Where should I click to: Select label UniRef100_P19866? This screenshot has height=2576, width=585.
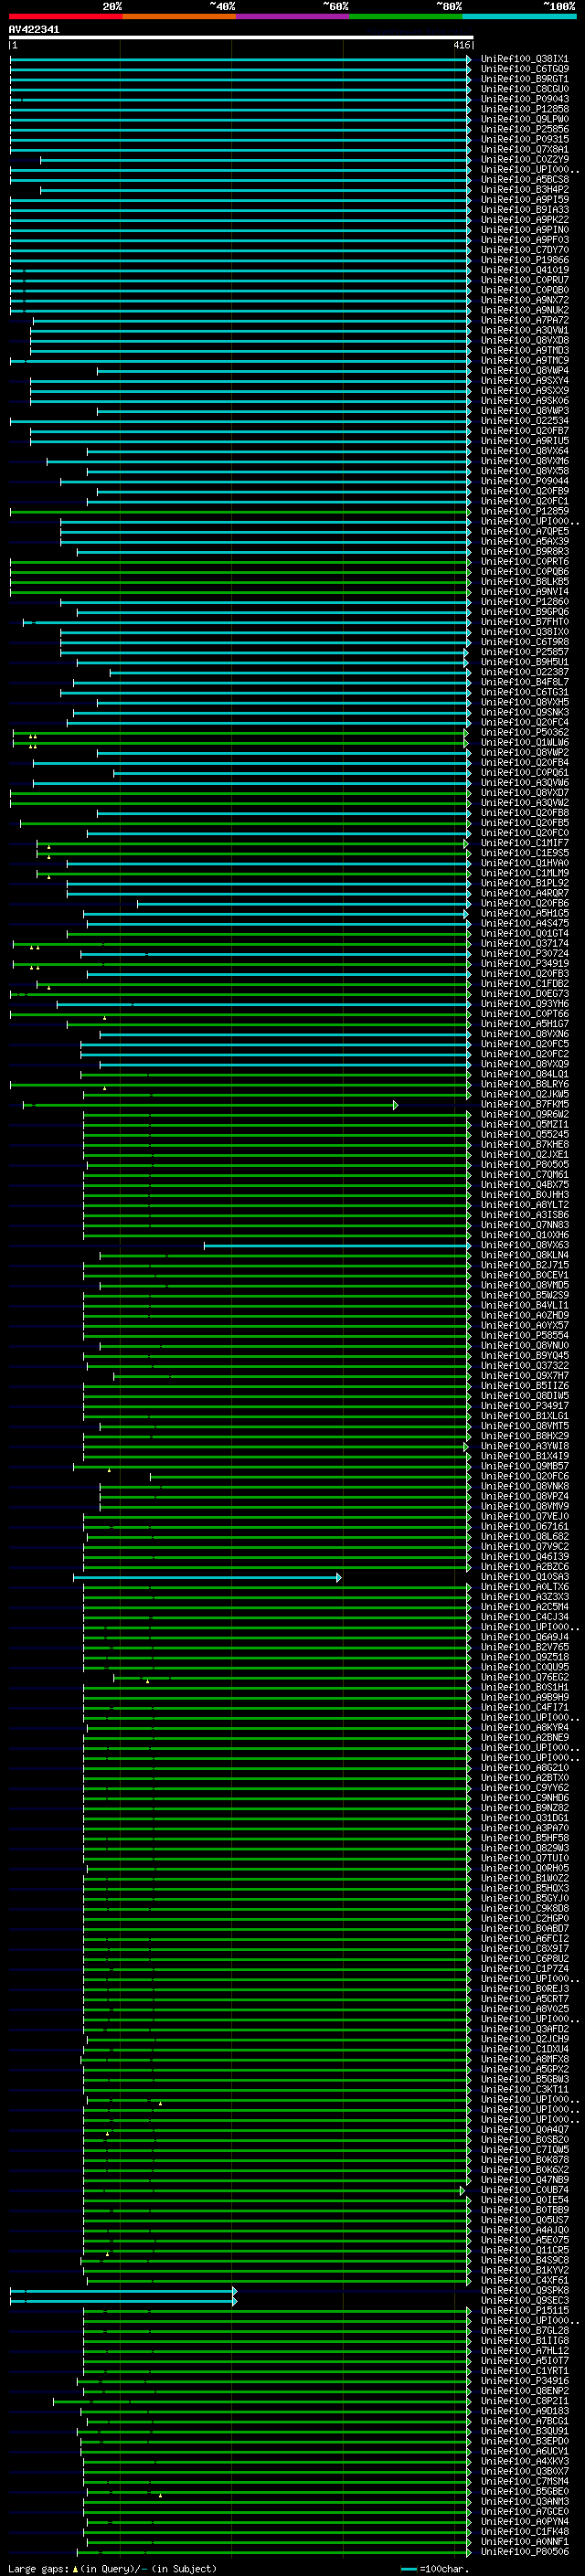(x=525, y=260)
